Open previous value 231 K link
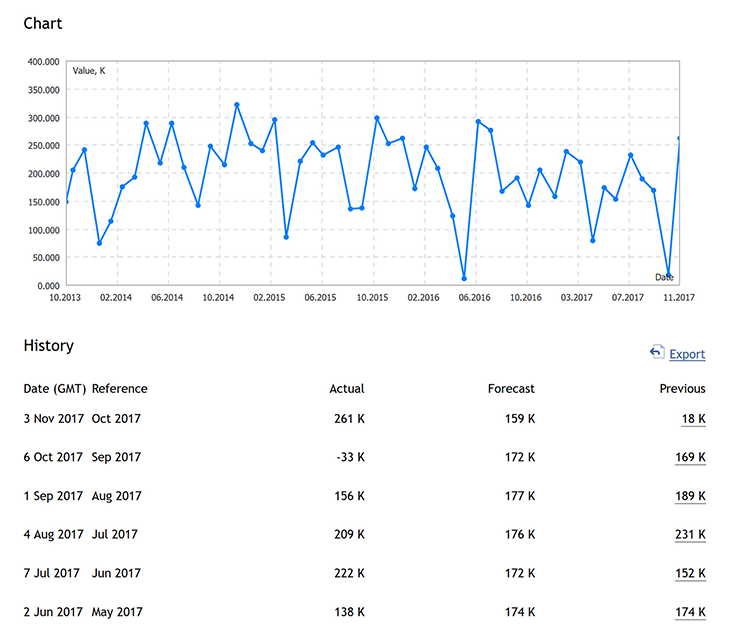 pos(690,534)
